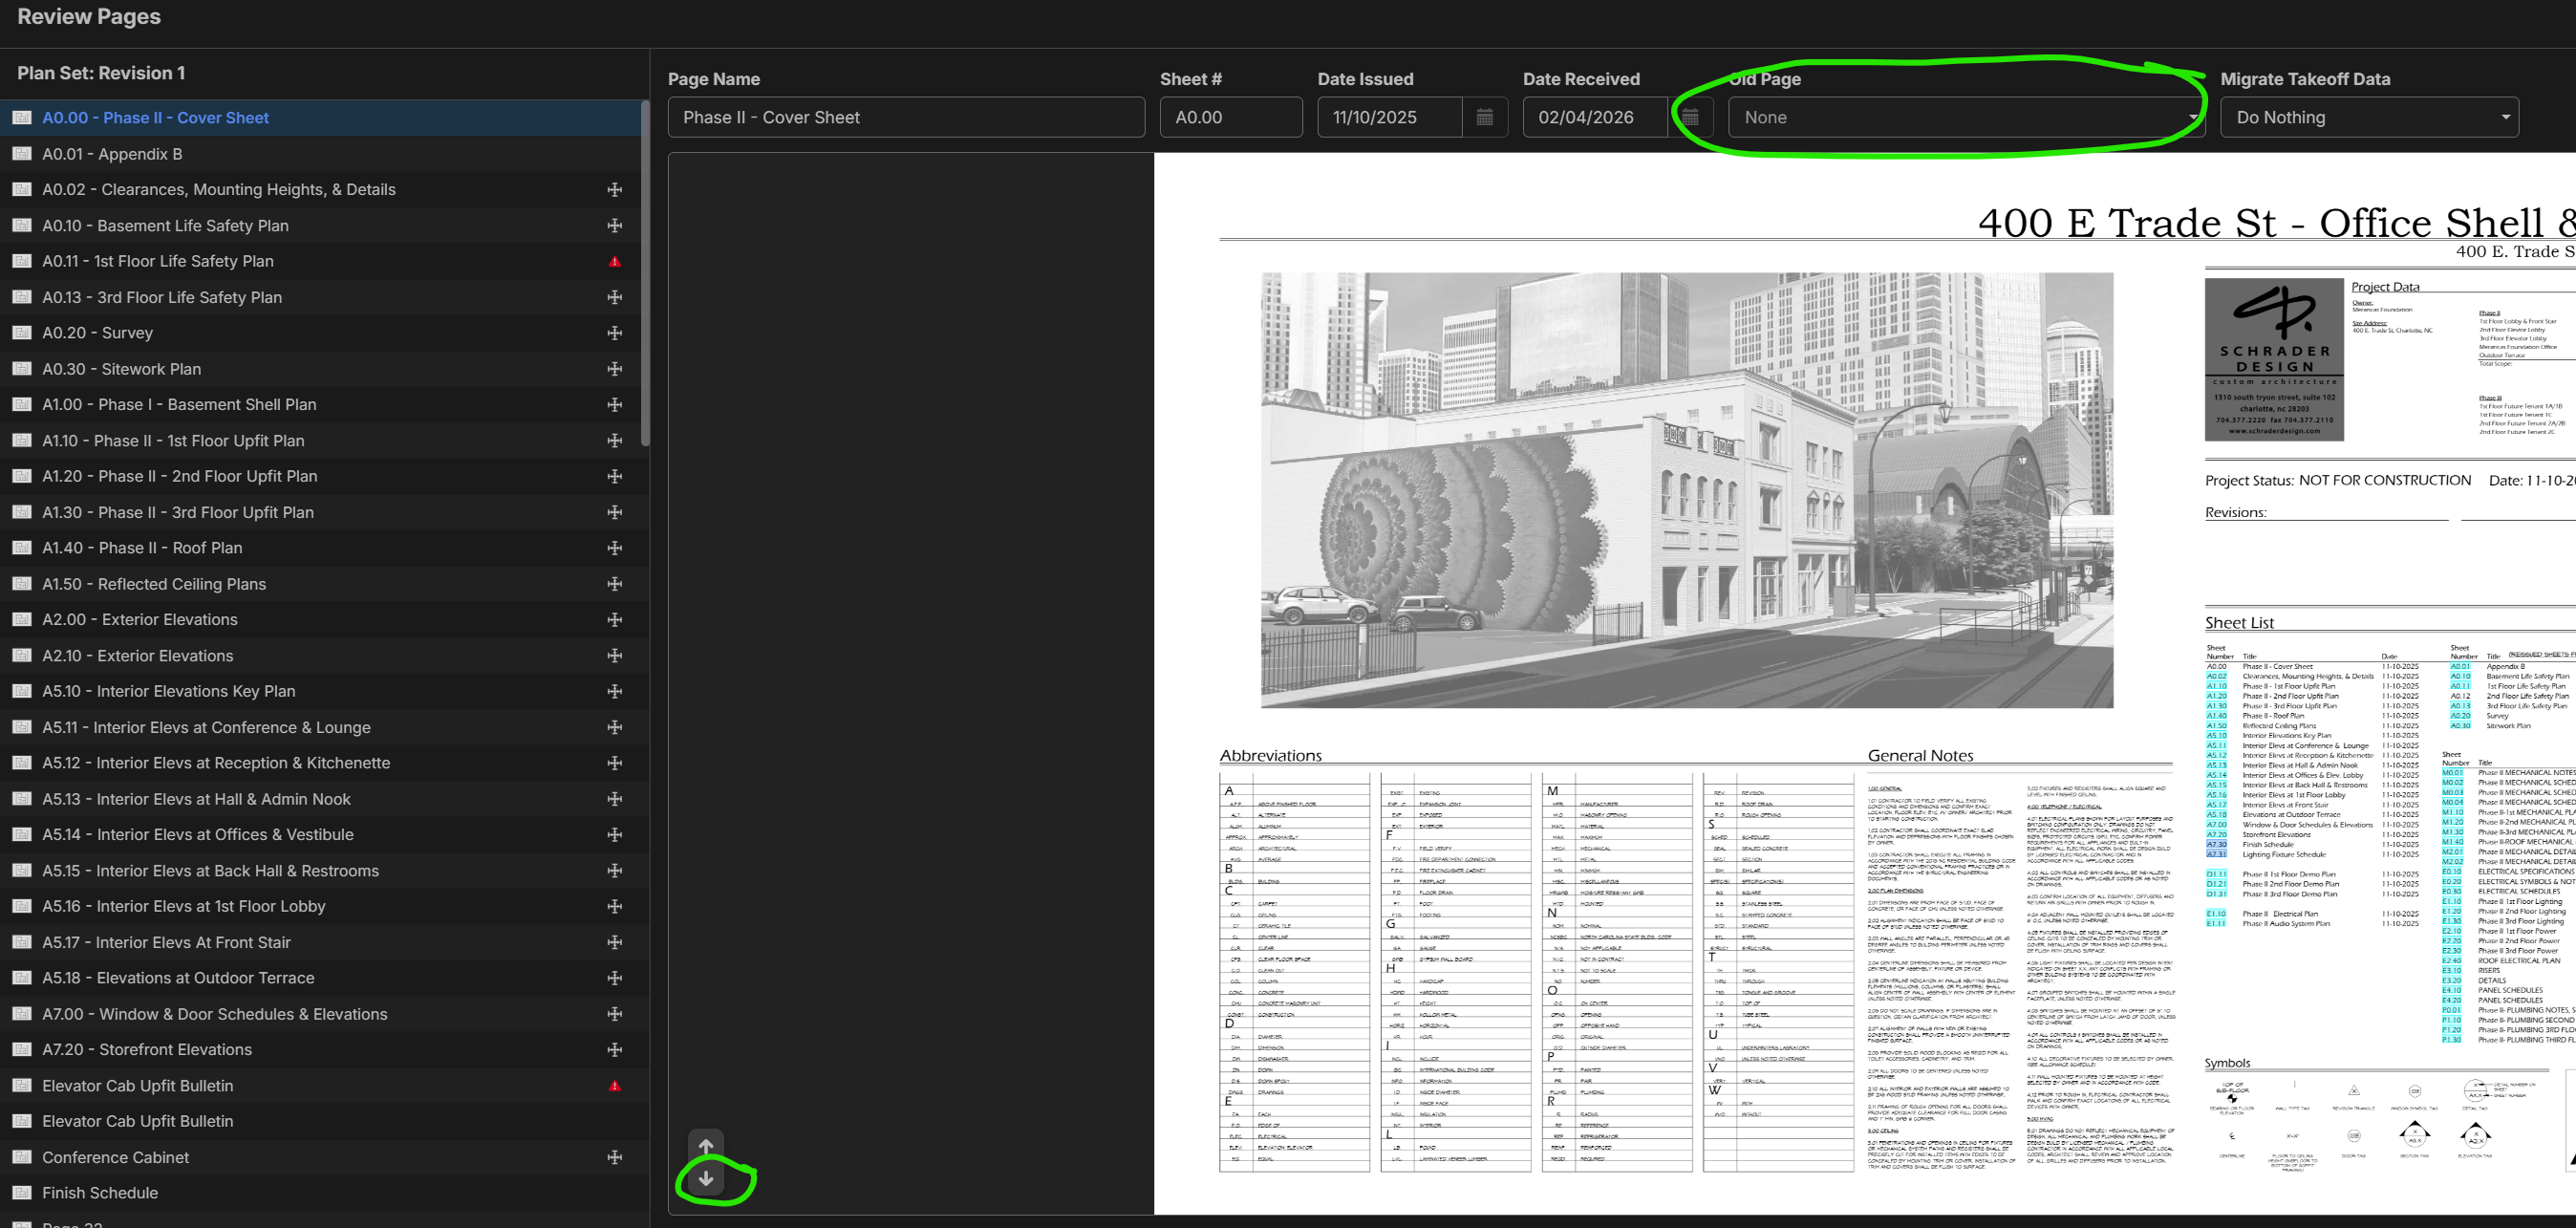Click the cover sheet building rendering

tap(1686, 490)
